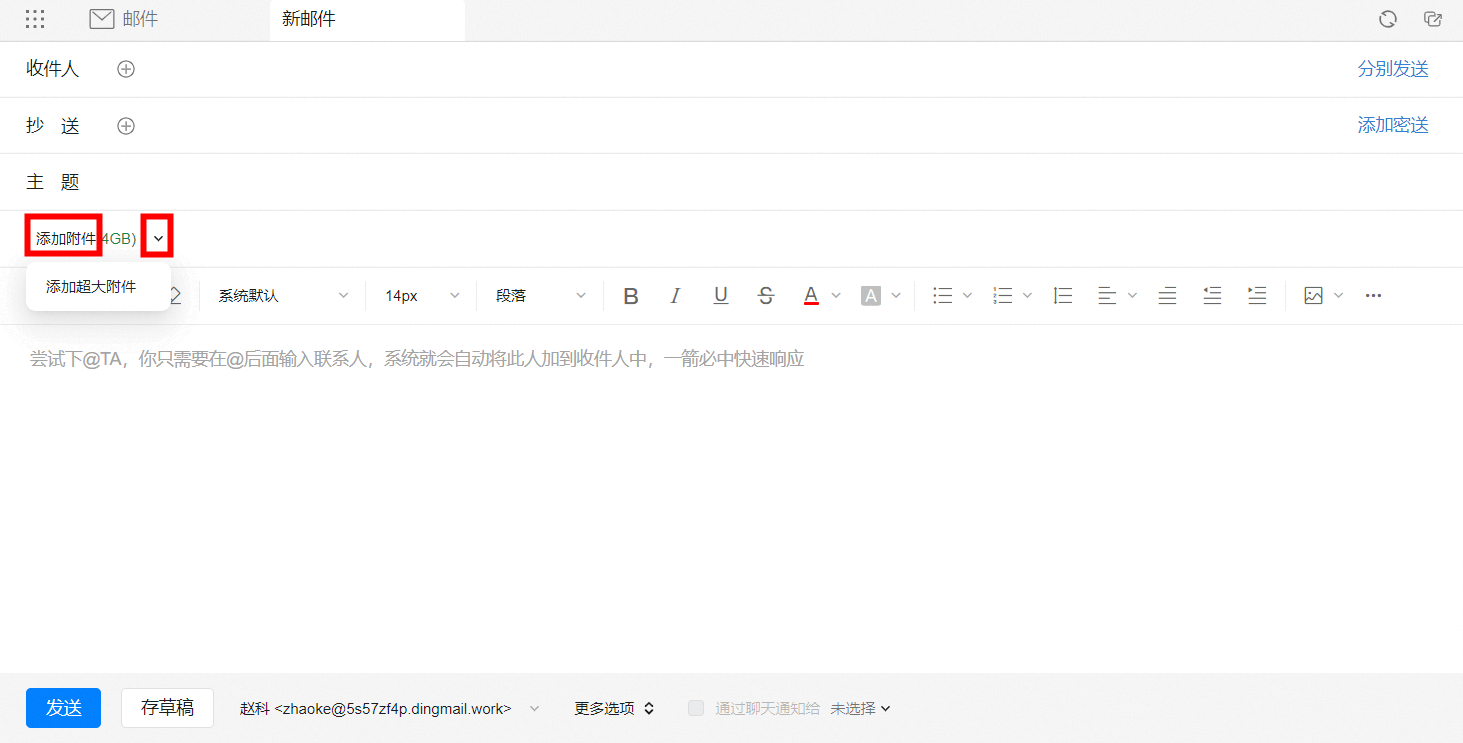
Task: Click the text alignment icon
Action: 1107,296
